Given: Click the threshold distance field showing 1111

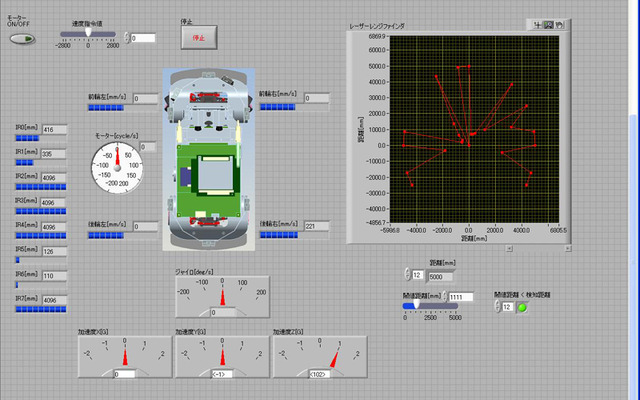Looking at the screenshot, I should [461, 297].
